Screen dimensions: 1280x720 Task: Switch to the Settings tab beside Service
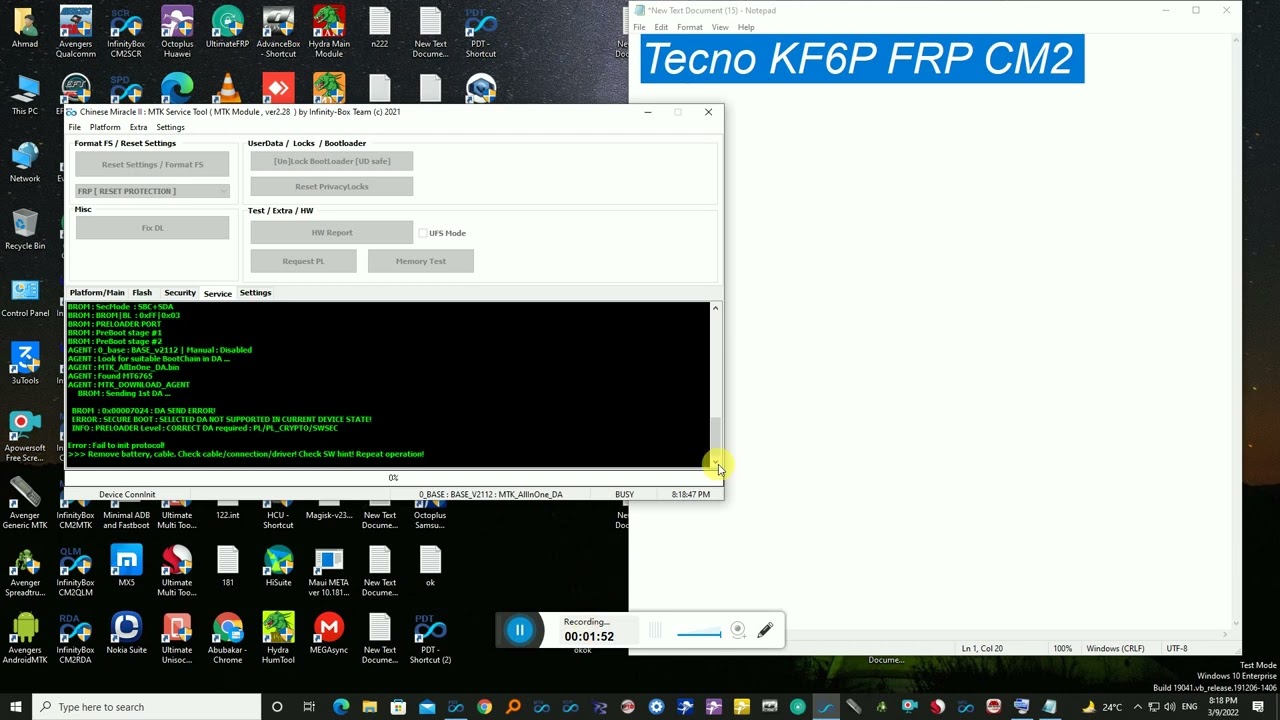tap(255, 293)
